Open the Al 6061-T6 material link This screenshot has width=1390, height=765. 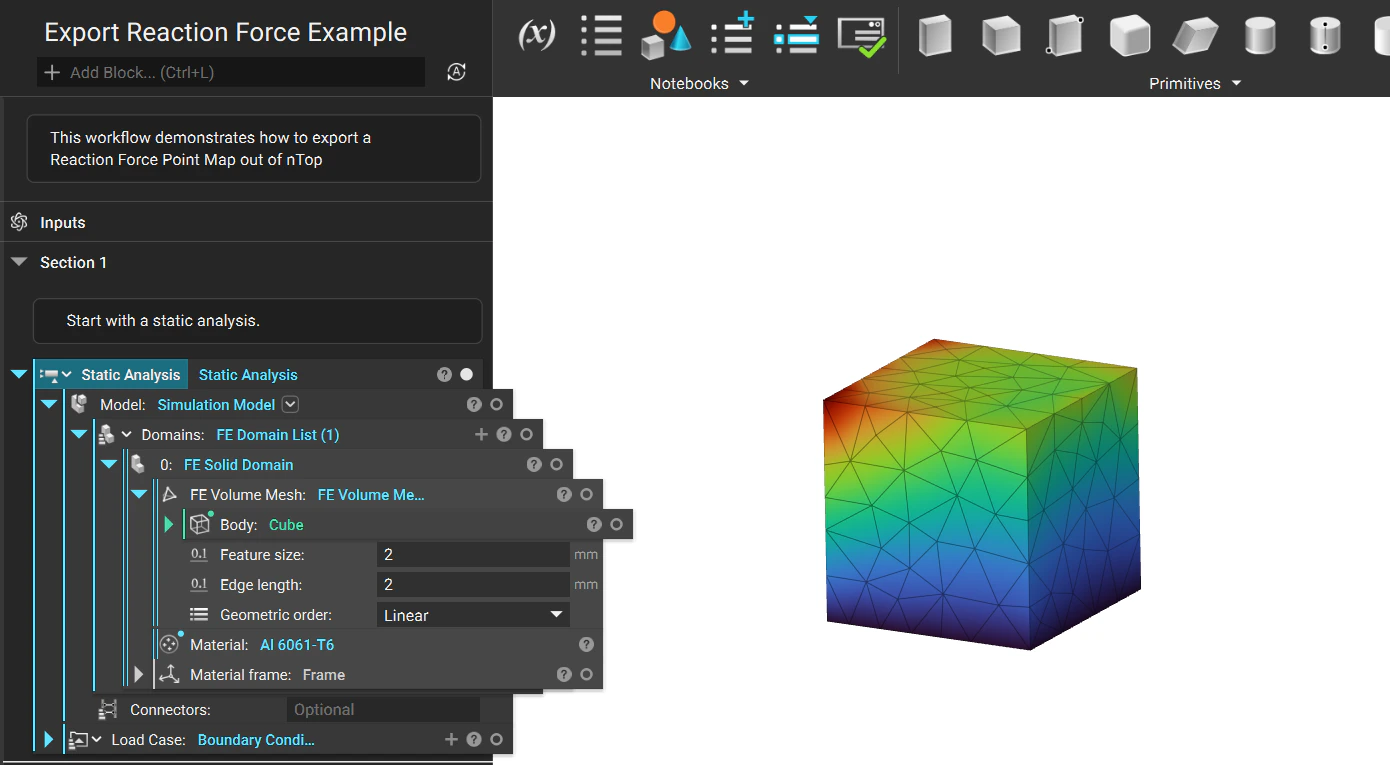[x=297, y=645]
